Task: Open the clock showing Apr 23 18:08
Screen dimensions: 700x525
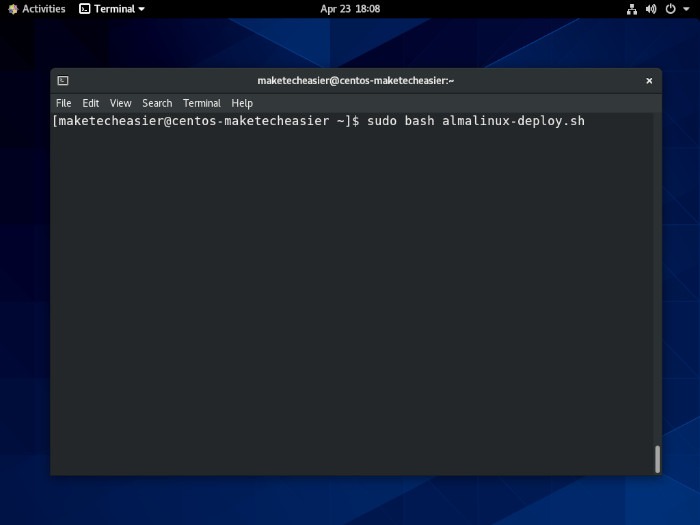Action: [350, 9]
